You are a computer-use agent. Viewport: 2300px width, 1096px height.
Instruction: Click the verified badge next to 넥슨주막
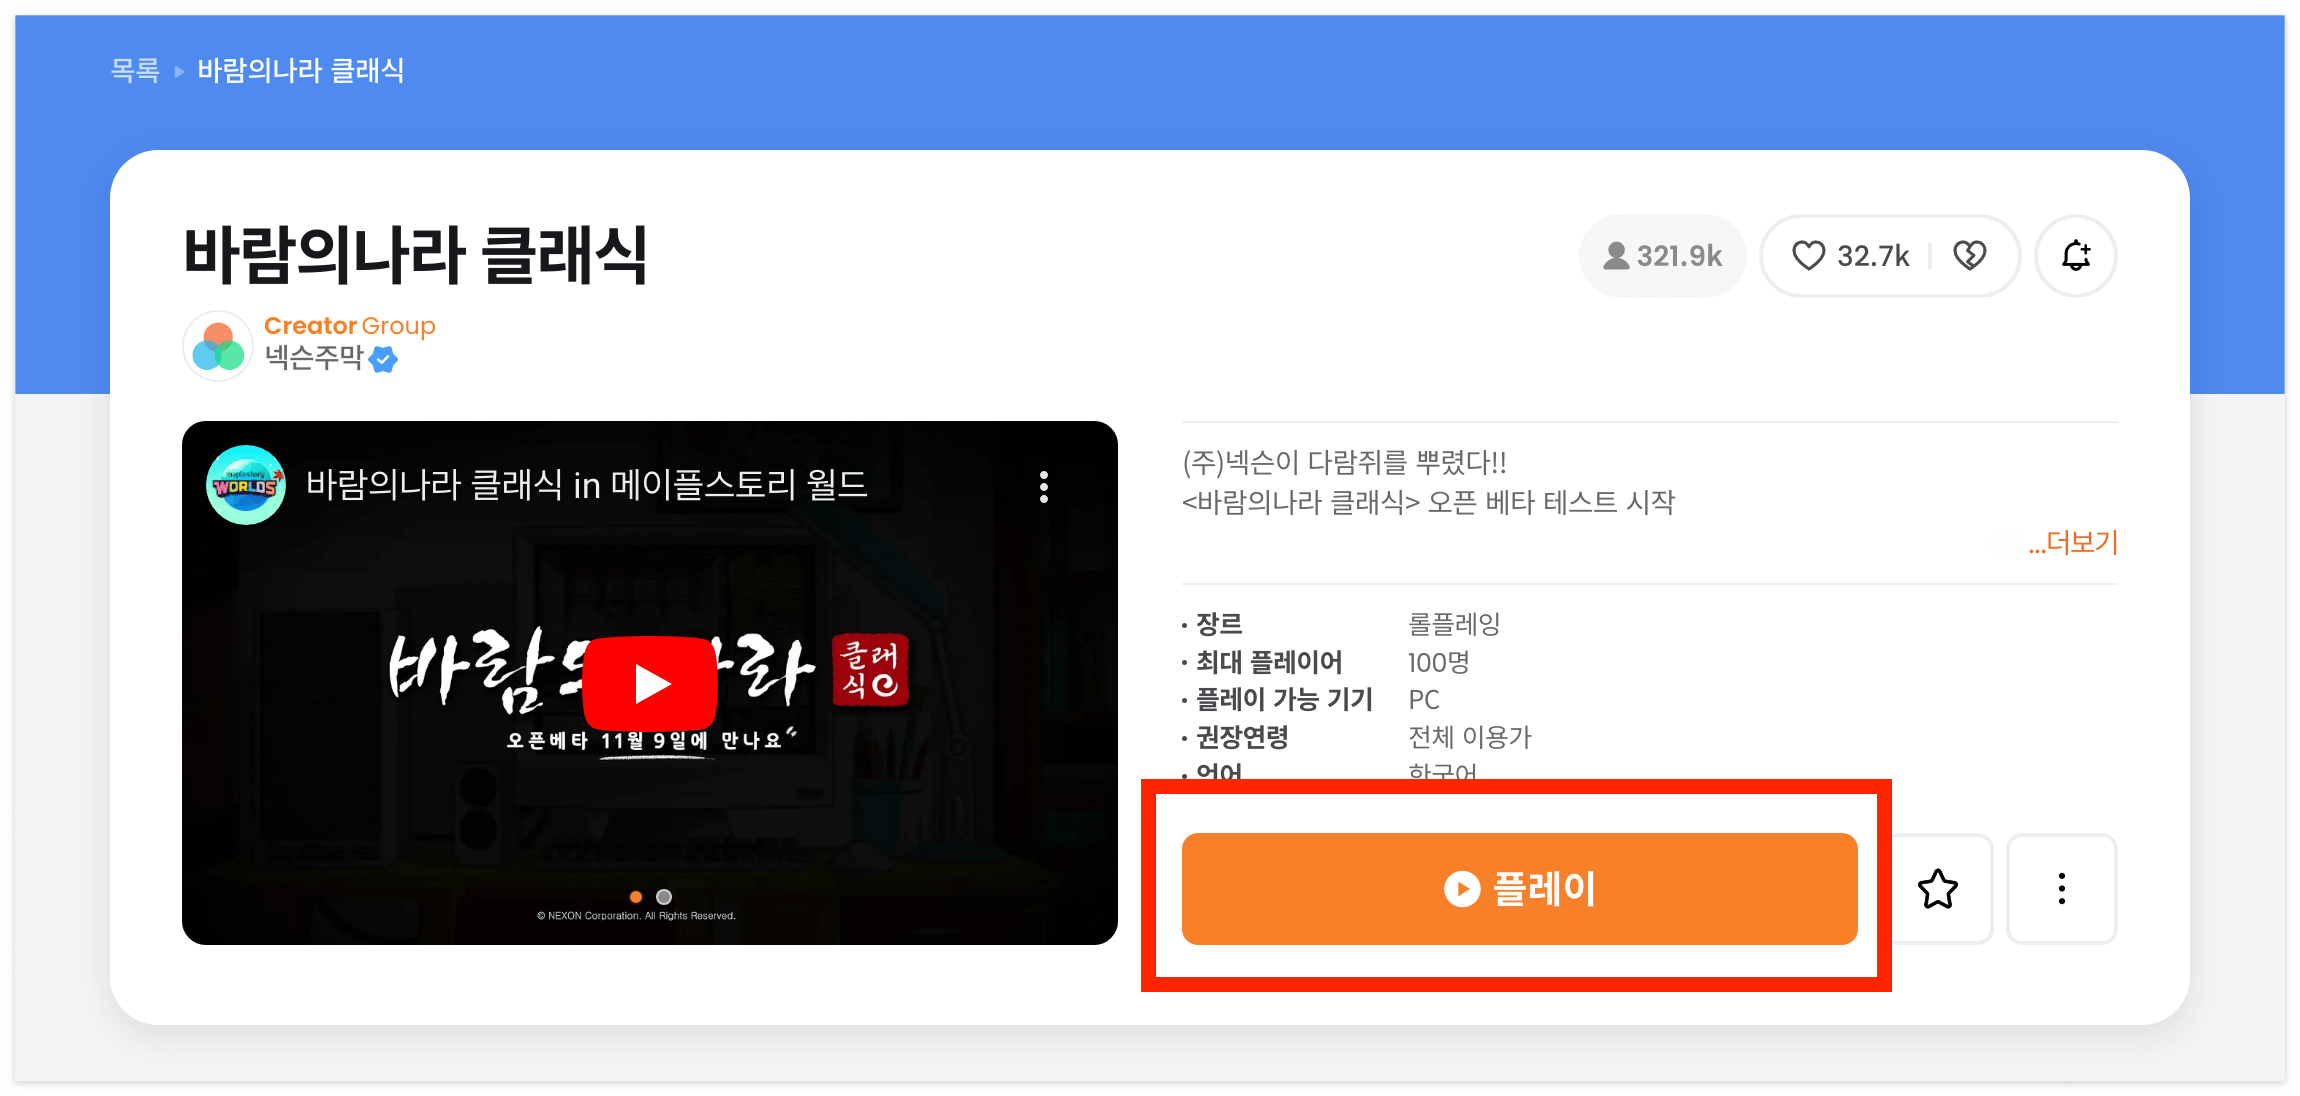383,359
